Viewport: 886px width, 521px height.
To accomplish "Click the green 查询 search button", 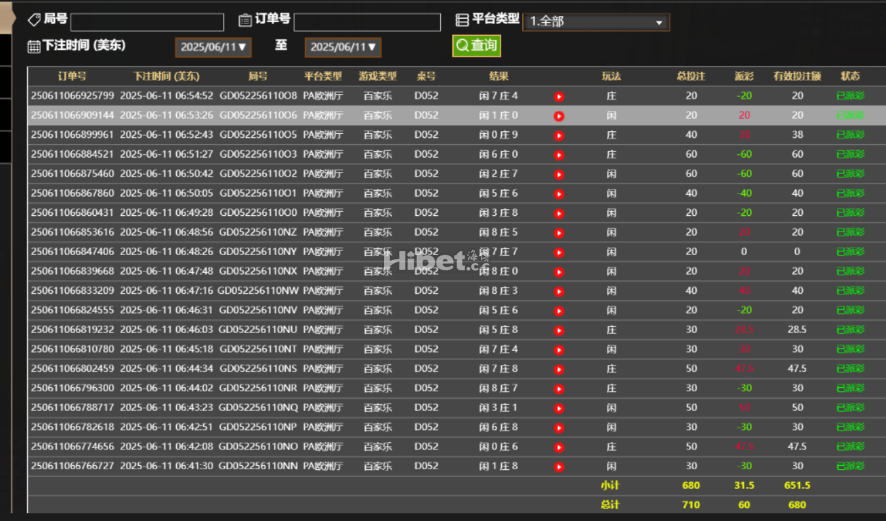I will click(x=476, y=46).
